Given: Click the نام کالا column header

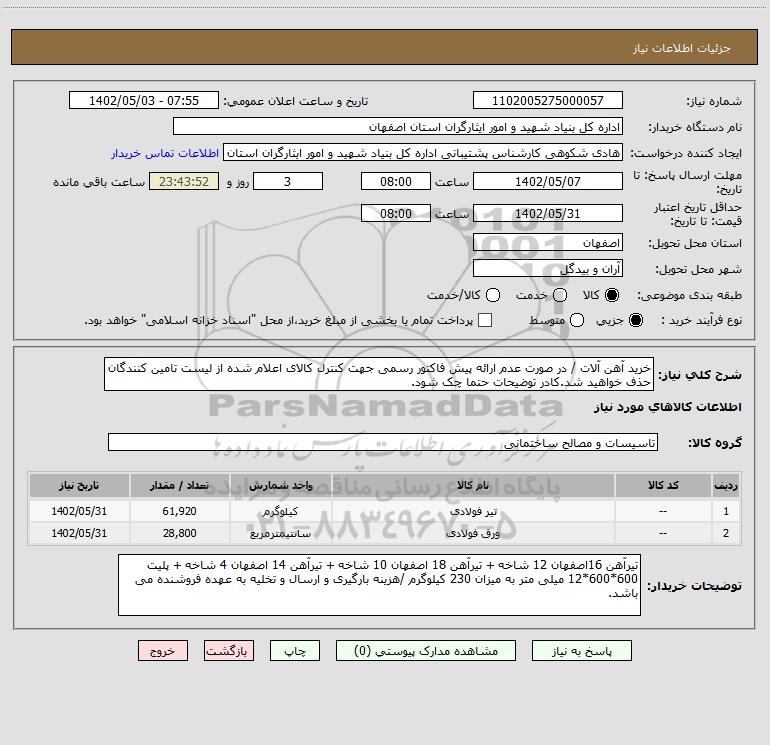Looking at the screenshot, I should [473, 485].
